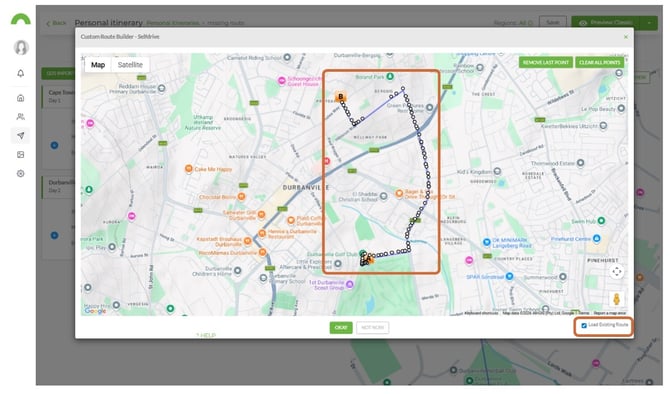This screenshot has height=394, width=670.
Task: Open settings gear in sidebar
Action: pos(21,173)
